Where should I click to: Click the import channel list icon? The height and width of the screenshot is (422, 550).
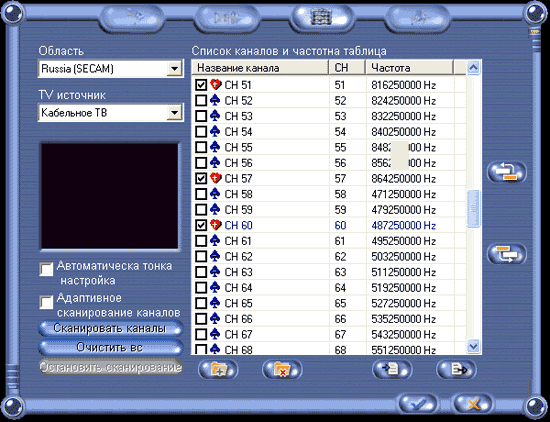click(392, 369)
